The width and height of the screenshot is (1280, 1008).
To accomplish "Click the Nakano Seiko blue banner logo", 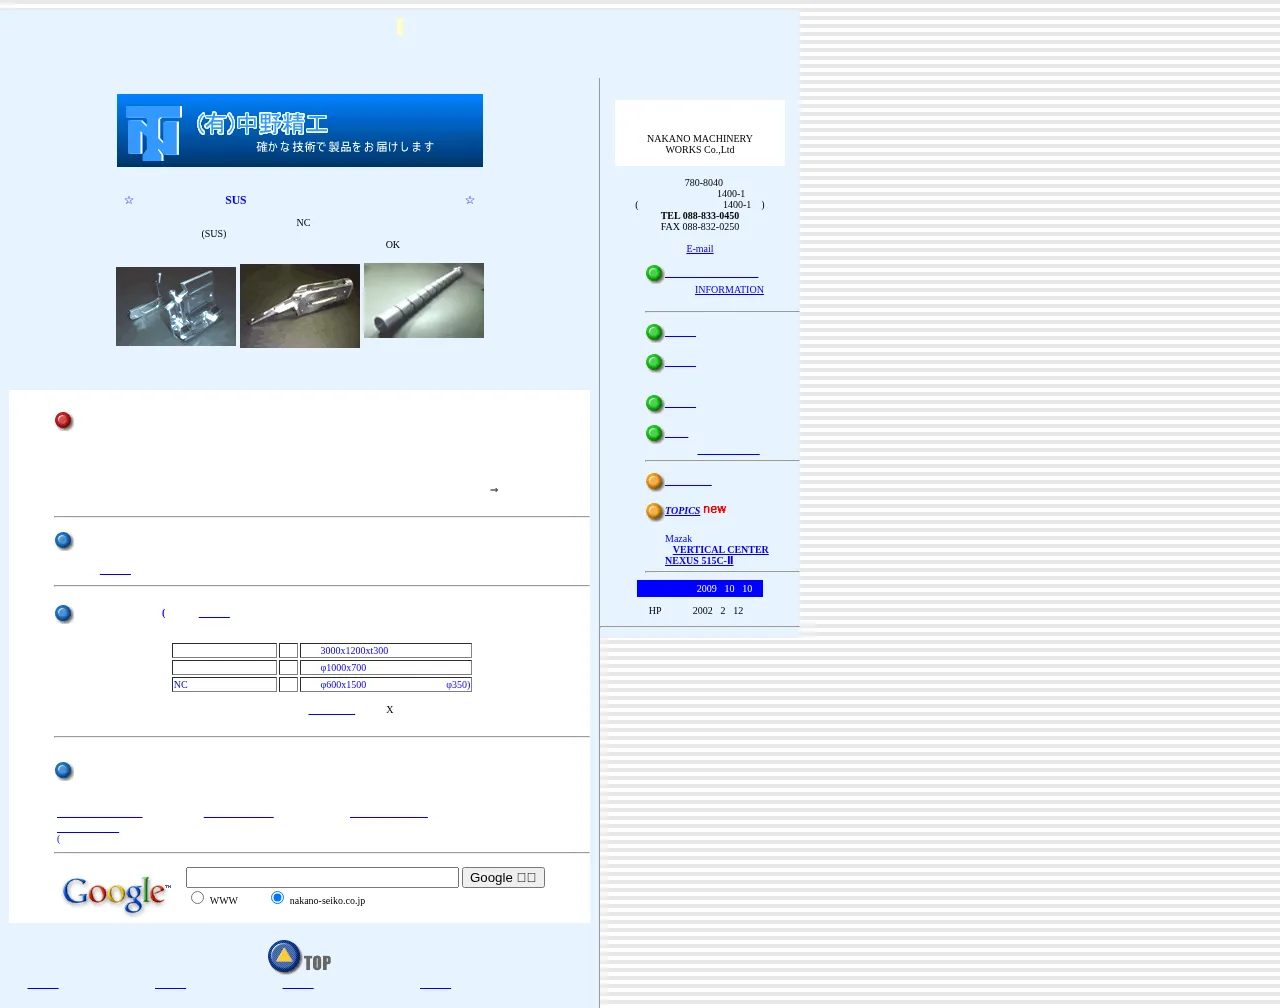I will [x=299, y=131].
